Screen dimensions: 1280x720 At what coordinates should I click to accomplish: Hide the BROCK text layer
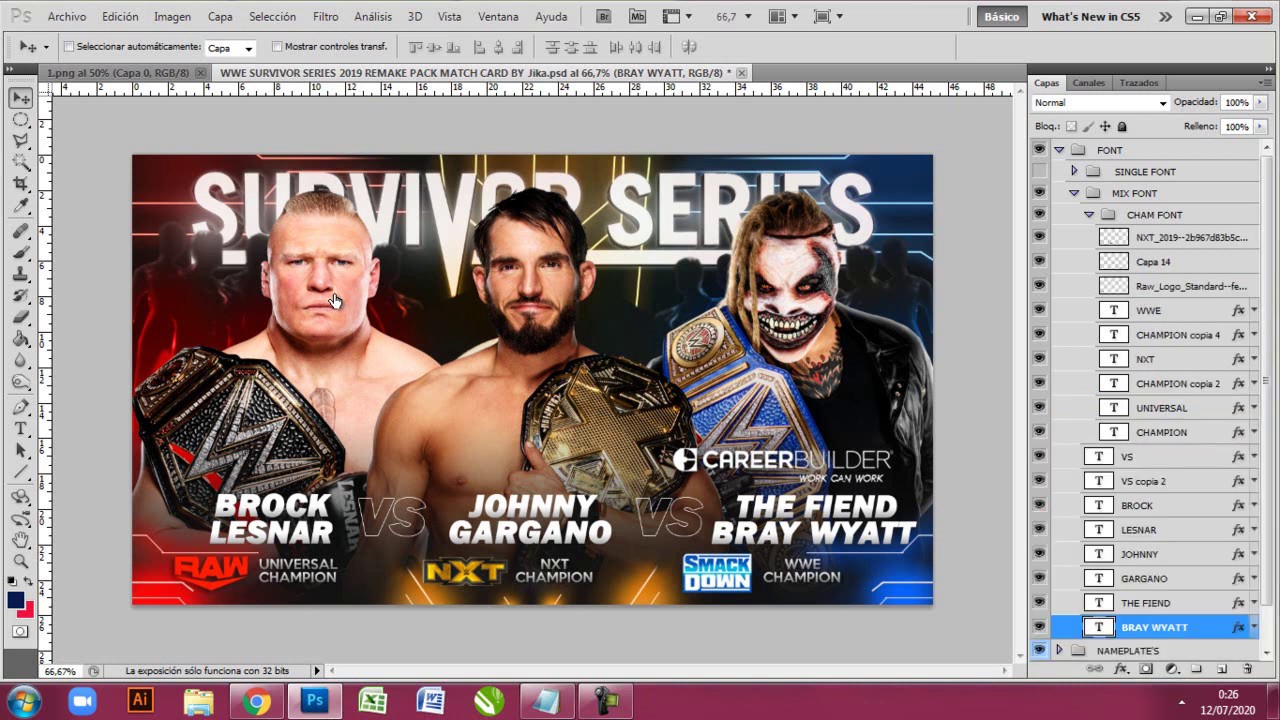[1039, 505]
